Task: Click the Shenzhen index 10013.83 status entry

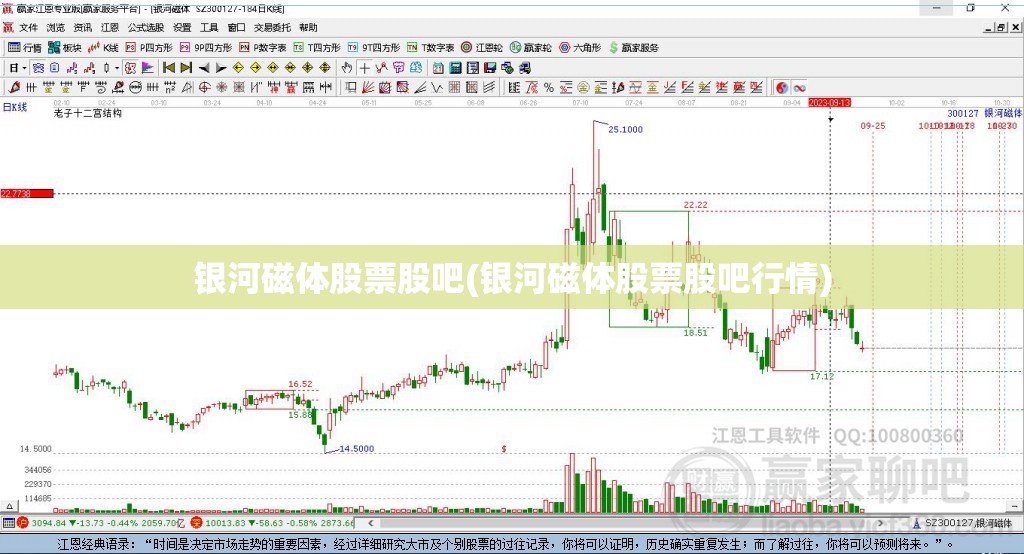Action: [273, 523]
